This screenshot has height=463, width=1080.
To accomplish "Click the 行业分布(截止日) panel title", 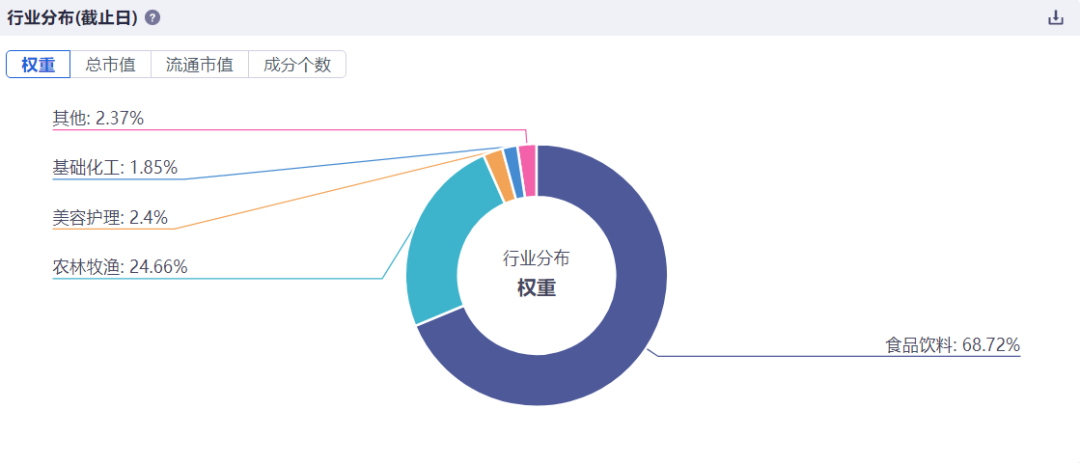I will click(72, 19).
